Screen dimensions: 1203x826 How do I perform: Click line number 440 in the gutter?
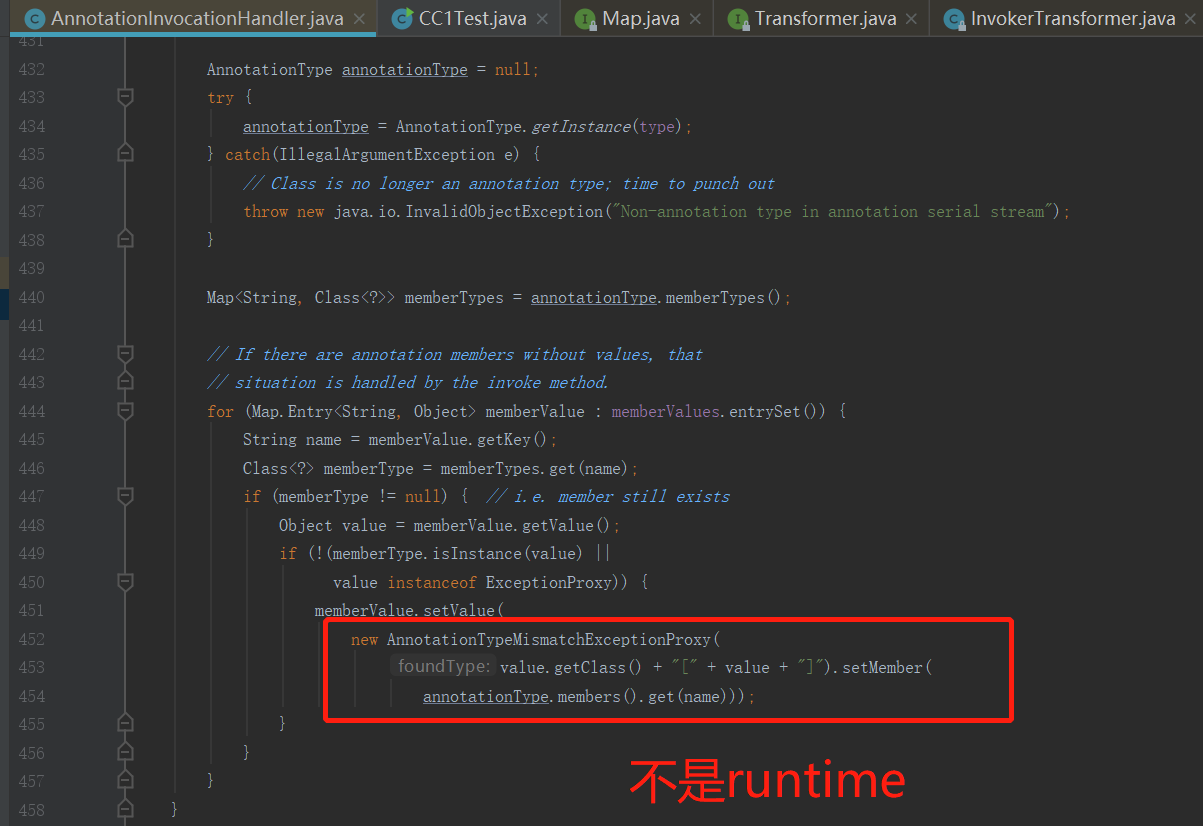[32, 298]
